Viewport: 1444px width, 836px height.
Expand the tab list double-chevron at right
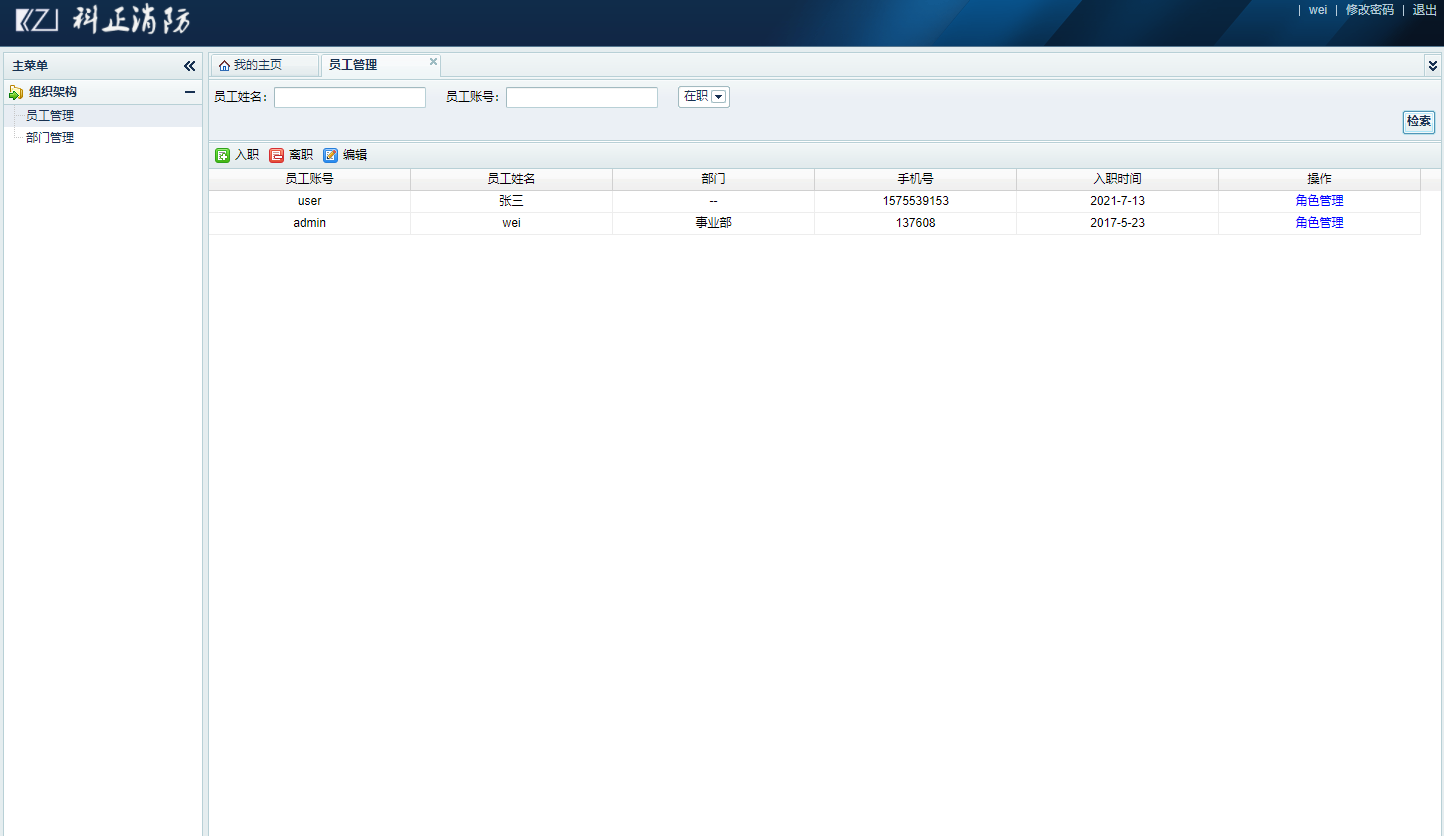1432,66
